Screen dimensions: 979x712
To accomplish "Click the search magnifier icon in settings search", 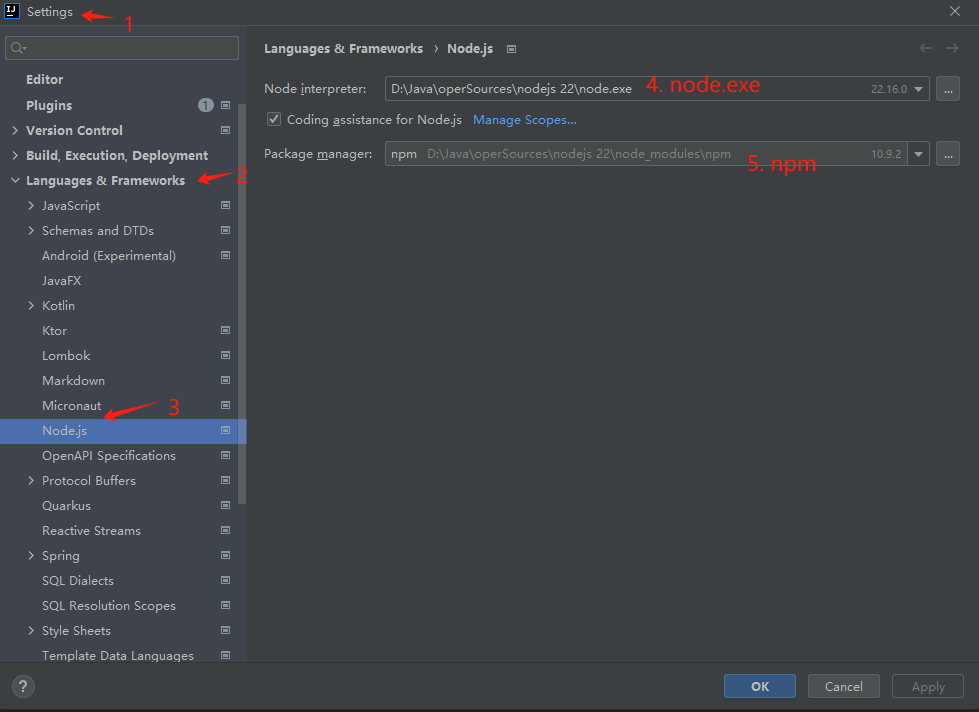I will click(x=18, y=48).
